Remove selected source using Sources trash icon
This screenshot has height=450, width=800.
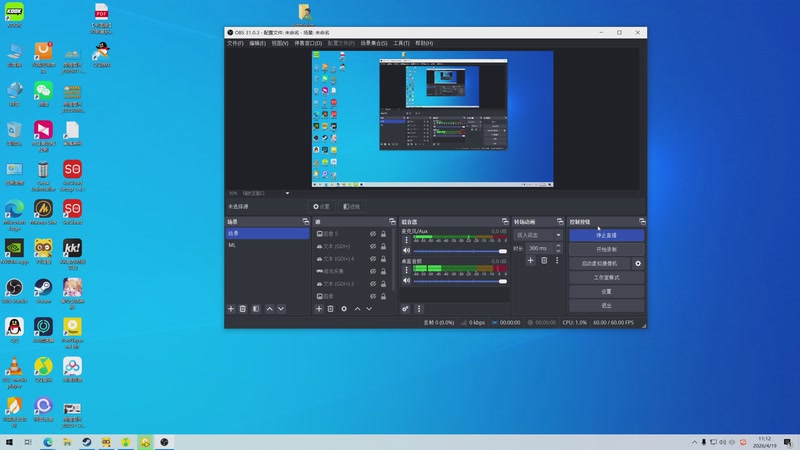[331, 309]
